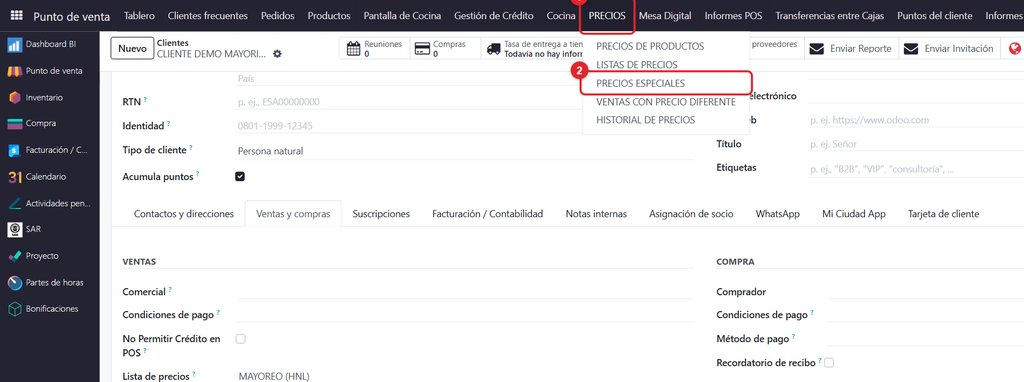
Task: Open the apps grid menu icon
Action: coord(16,16)
